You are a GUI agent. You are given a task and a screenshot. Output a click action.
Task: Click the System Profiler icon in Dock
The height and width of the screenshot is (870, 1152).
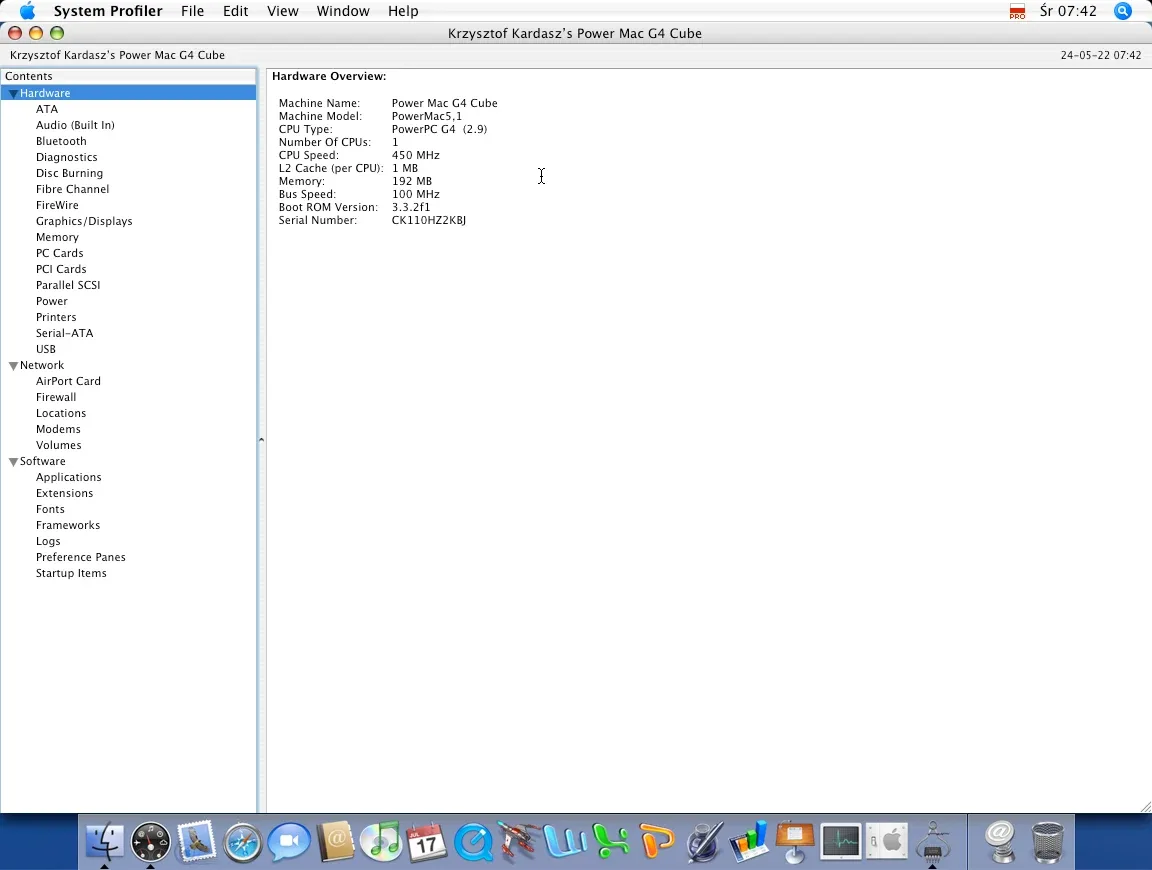pos(933,842)
